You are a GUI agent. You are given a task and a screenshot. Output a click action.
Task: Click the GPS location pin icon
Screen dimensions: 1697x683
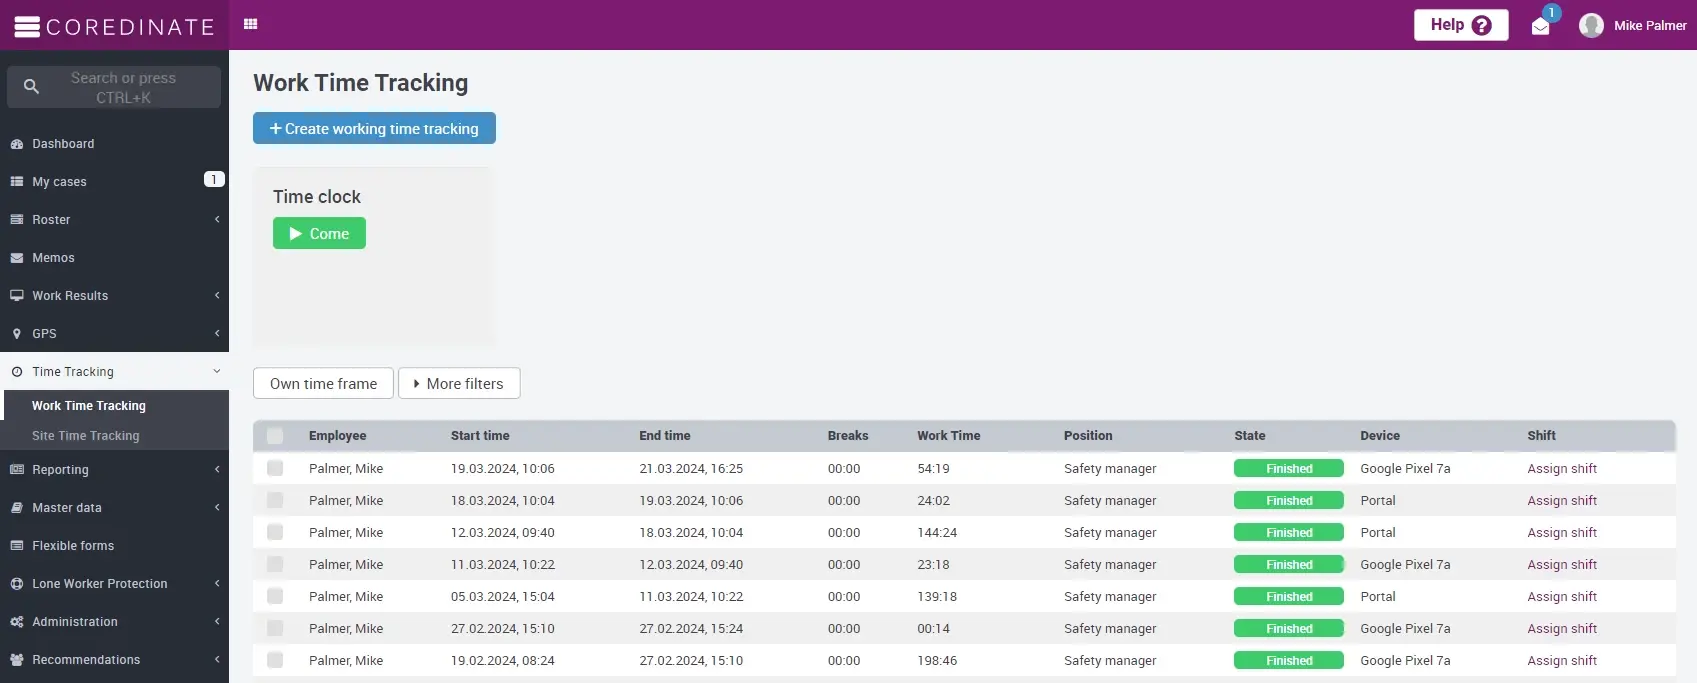17,334
